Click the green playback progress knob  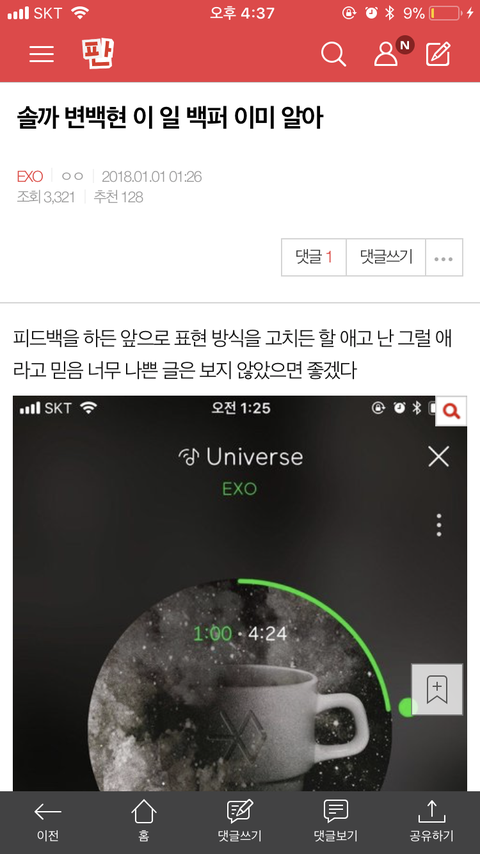tap(408, 707)
